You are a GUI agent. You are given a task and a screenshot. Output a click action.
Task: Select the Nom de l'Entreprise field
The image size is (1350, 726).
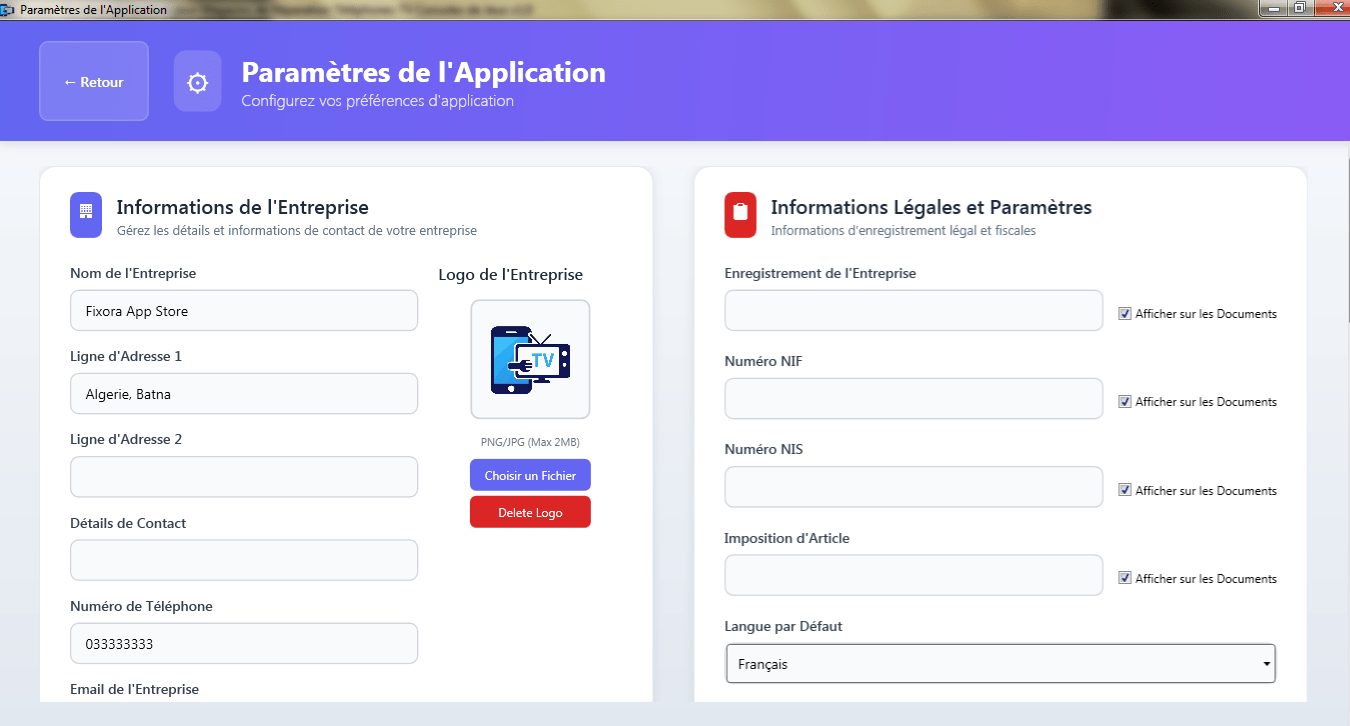[x=244, y=310]
